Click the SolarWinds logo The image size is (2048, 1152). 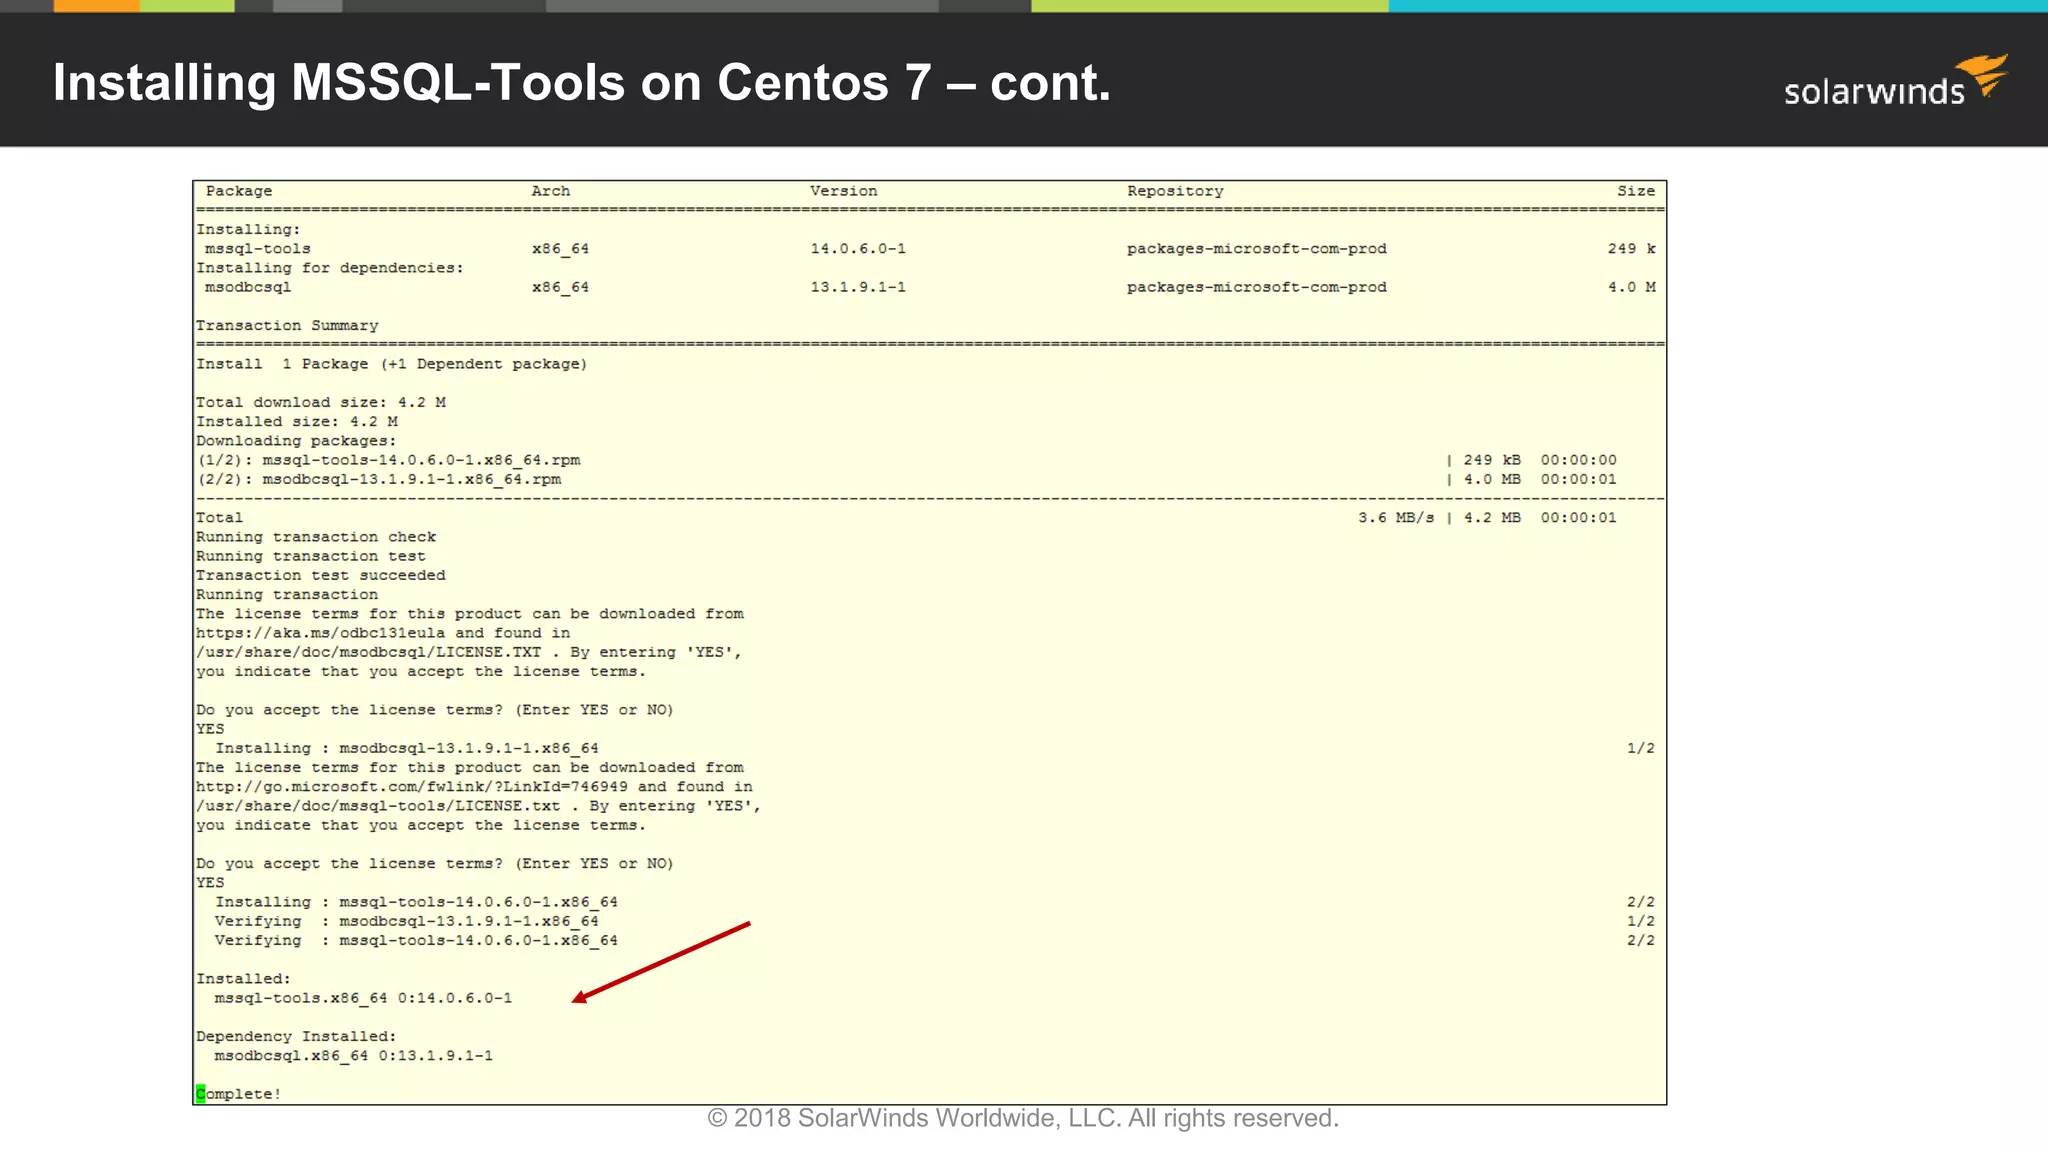(x=1896, y=81)
